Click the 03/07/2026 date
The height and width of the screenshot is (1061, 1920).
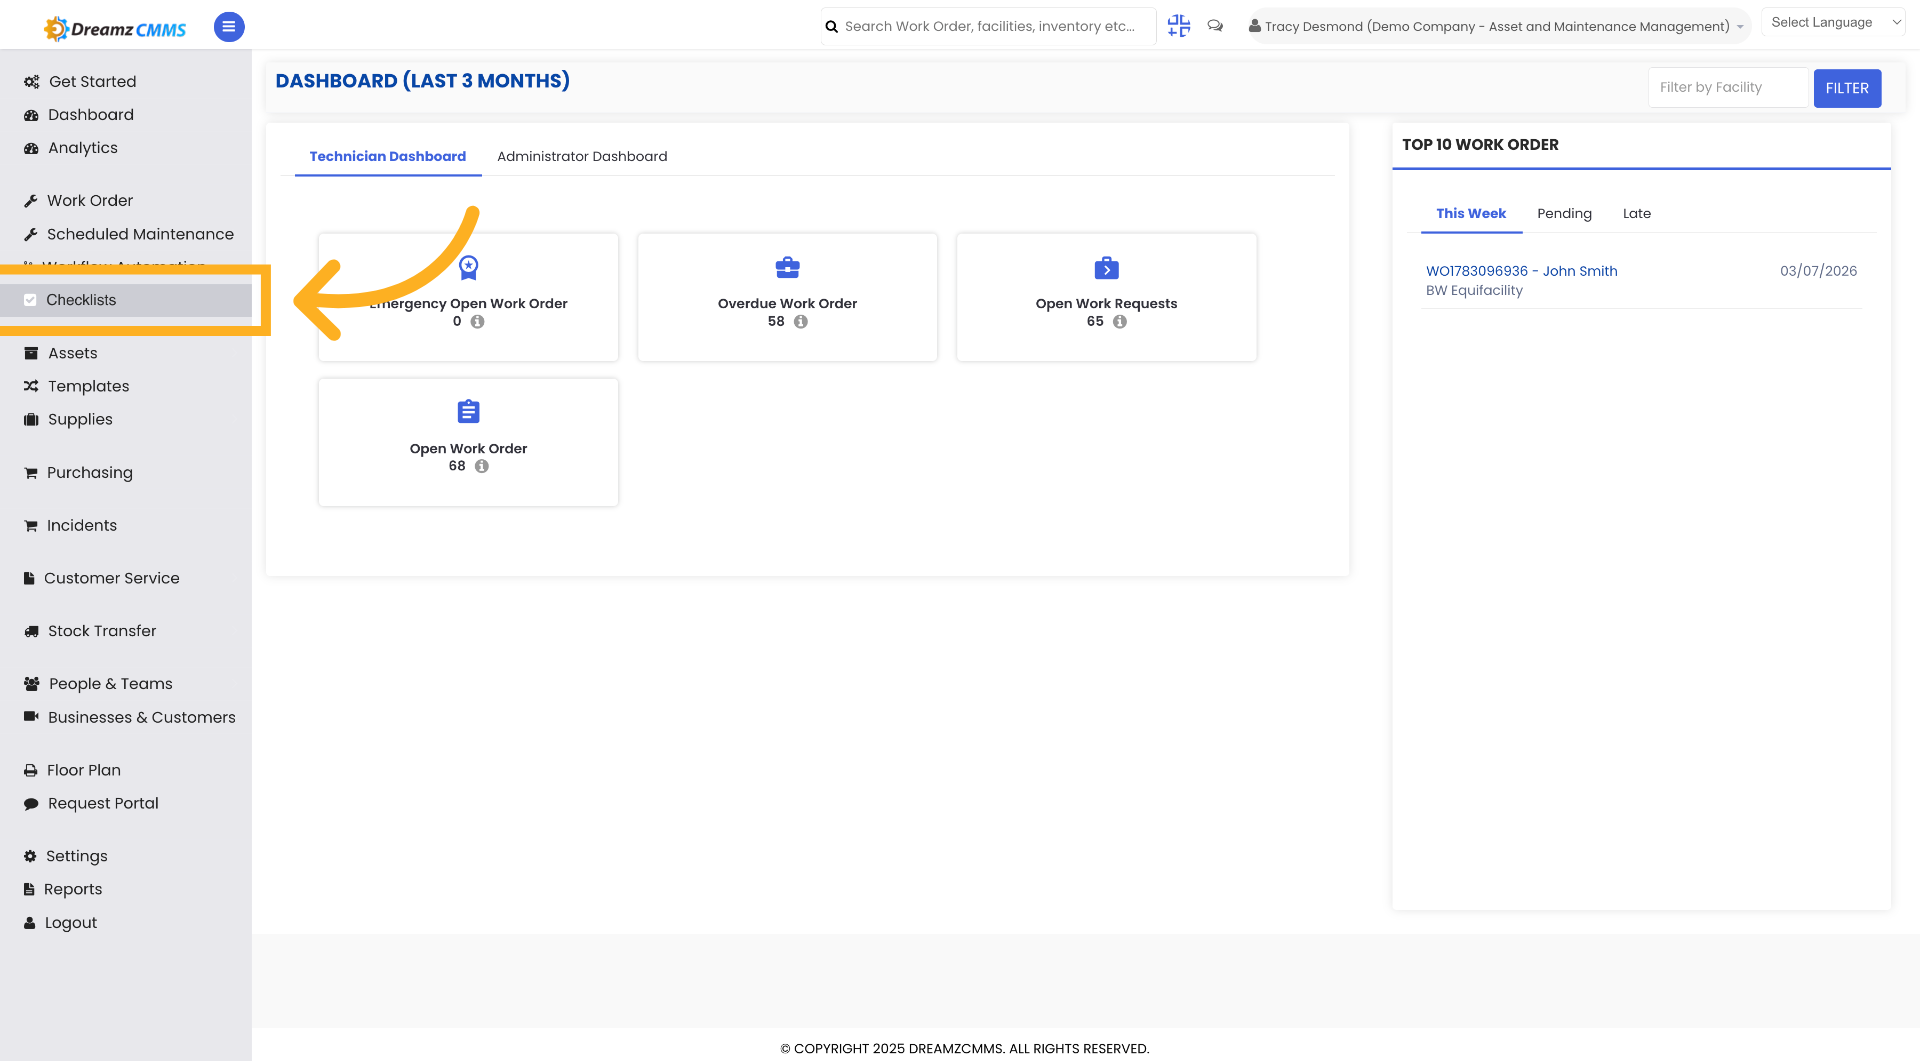(1818, 271)
